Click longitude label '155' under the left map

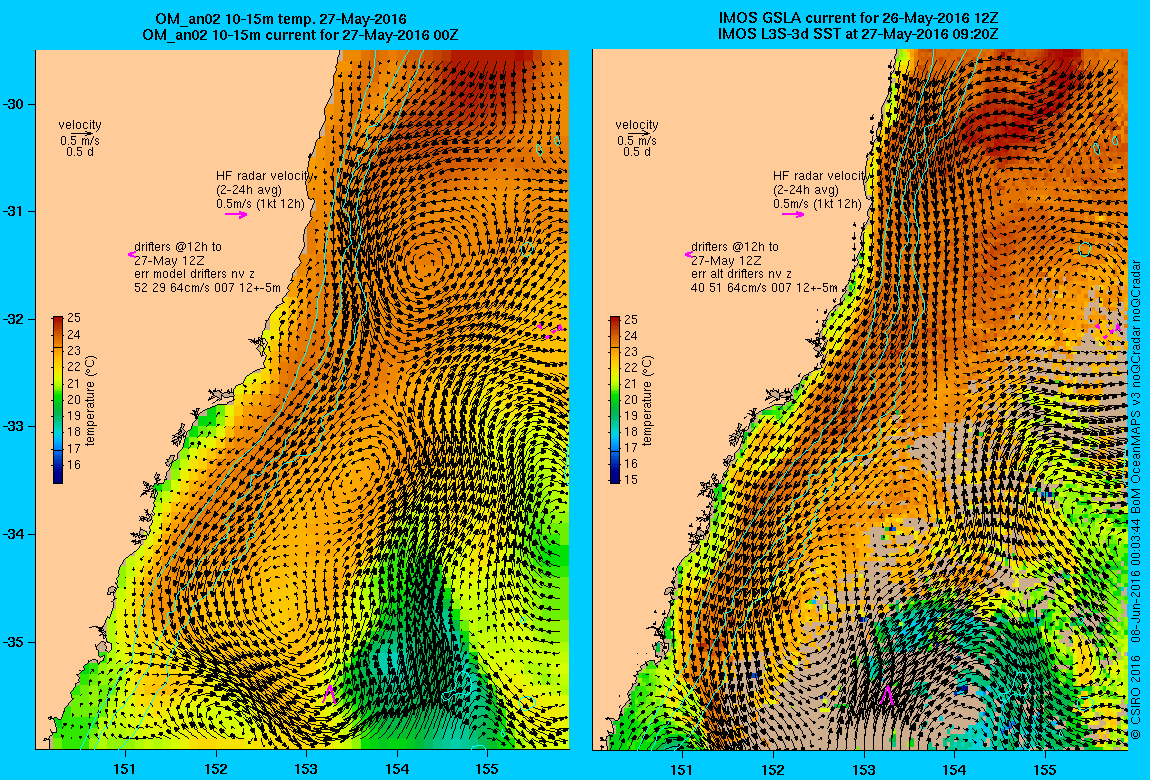tap(486, 770)
